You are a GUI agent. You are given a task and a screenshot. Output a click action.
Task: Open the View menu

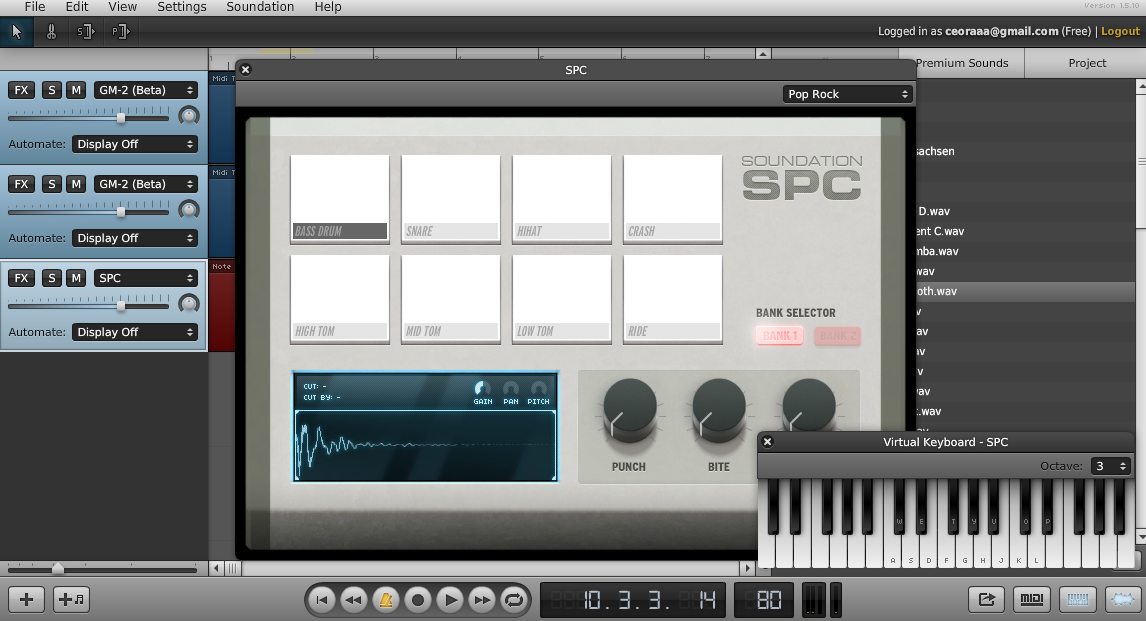(122, 7)
